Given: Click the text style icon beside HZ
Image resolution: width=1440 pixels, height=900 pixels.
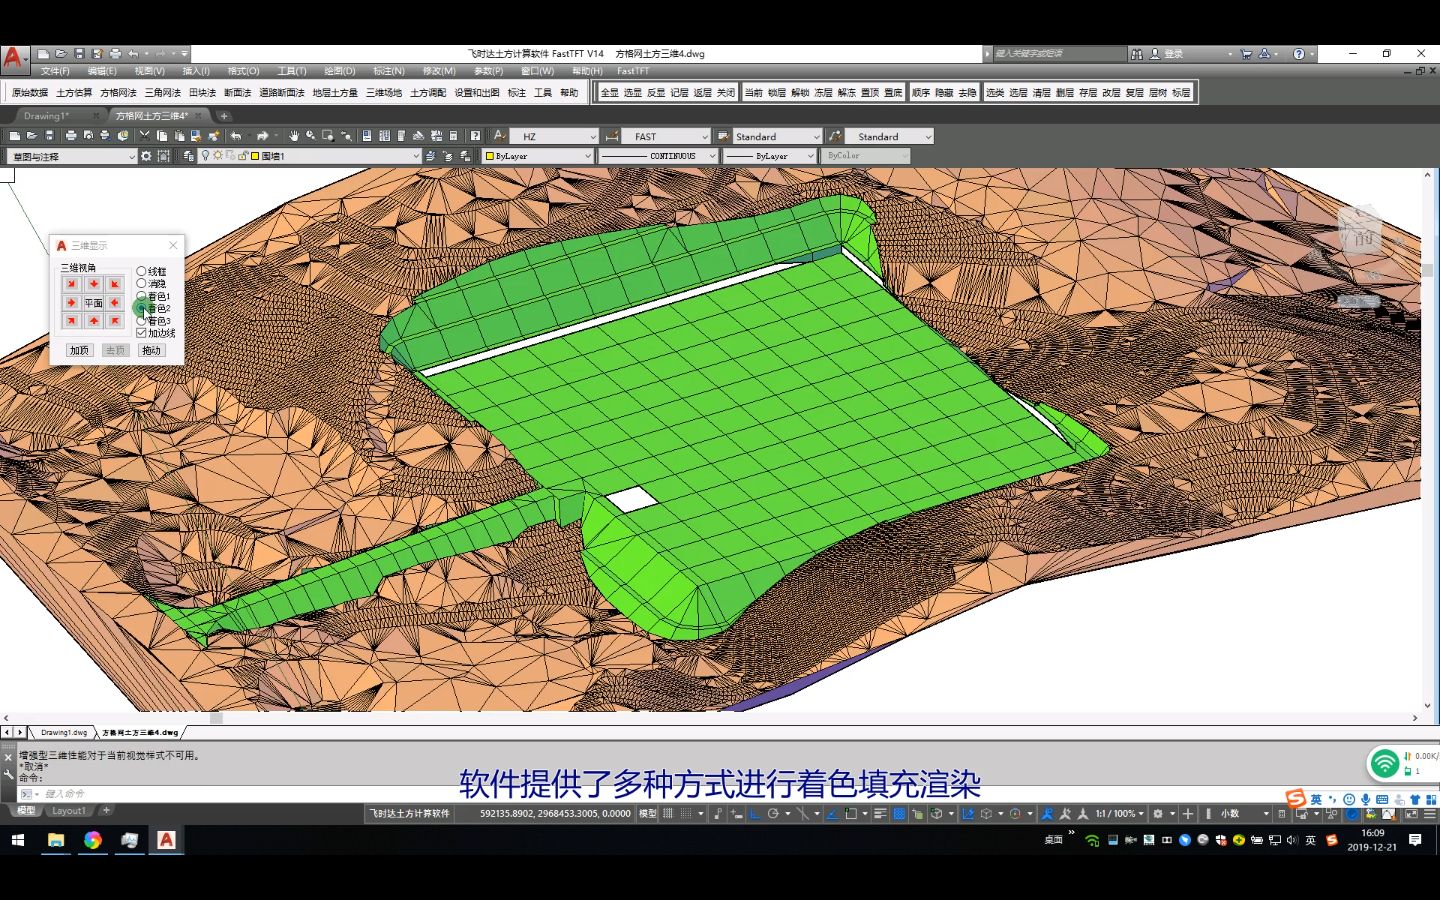Looking at the screenshot, I should (501, 136).
